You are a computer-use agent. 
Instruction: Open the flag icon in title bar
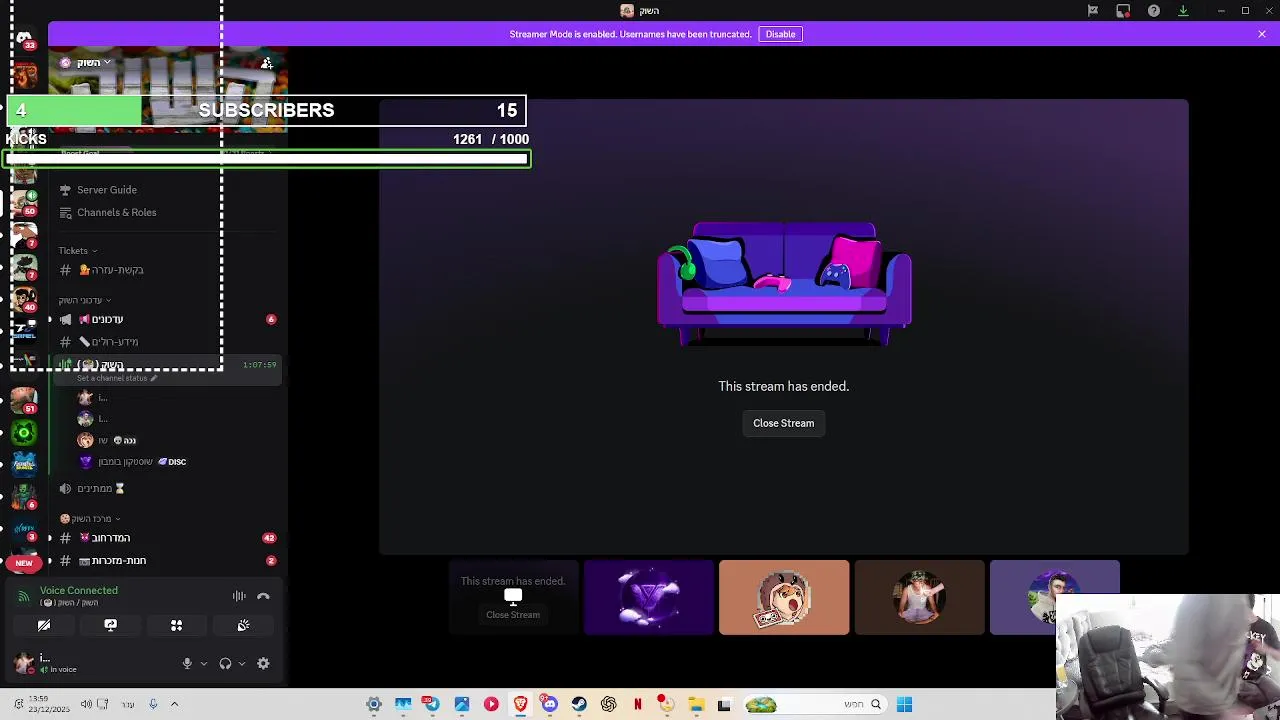[x=1093, y=11]
